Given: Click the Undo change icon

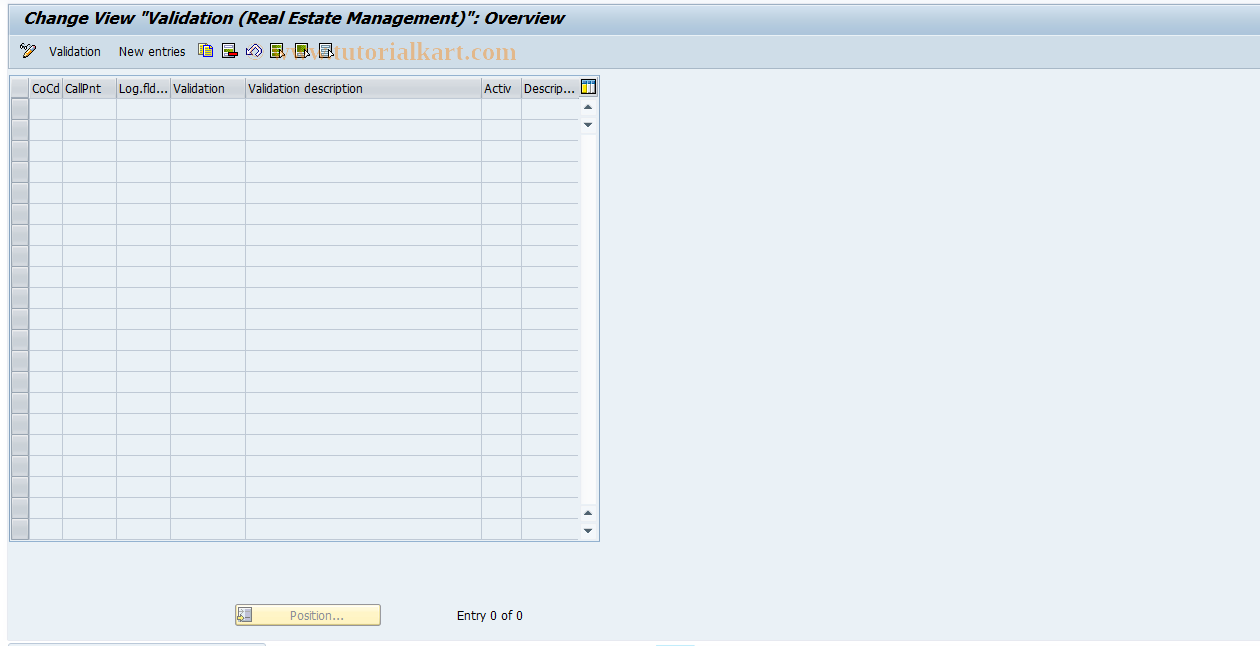Looking at the screenshot, I should click(x=254, y=50).
